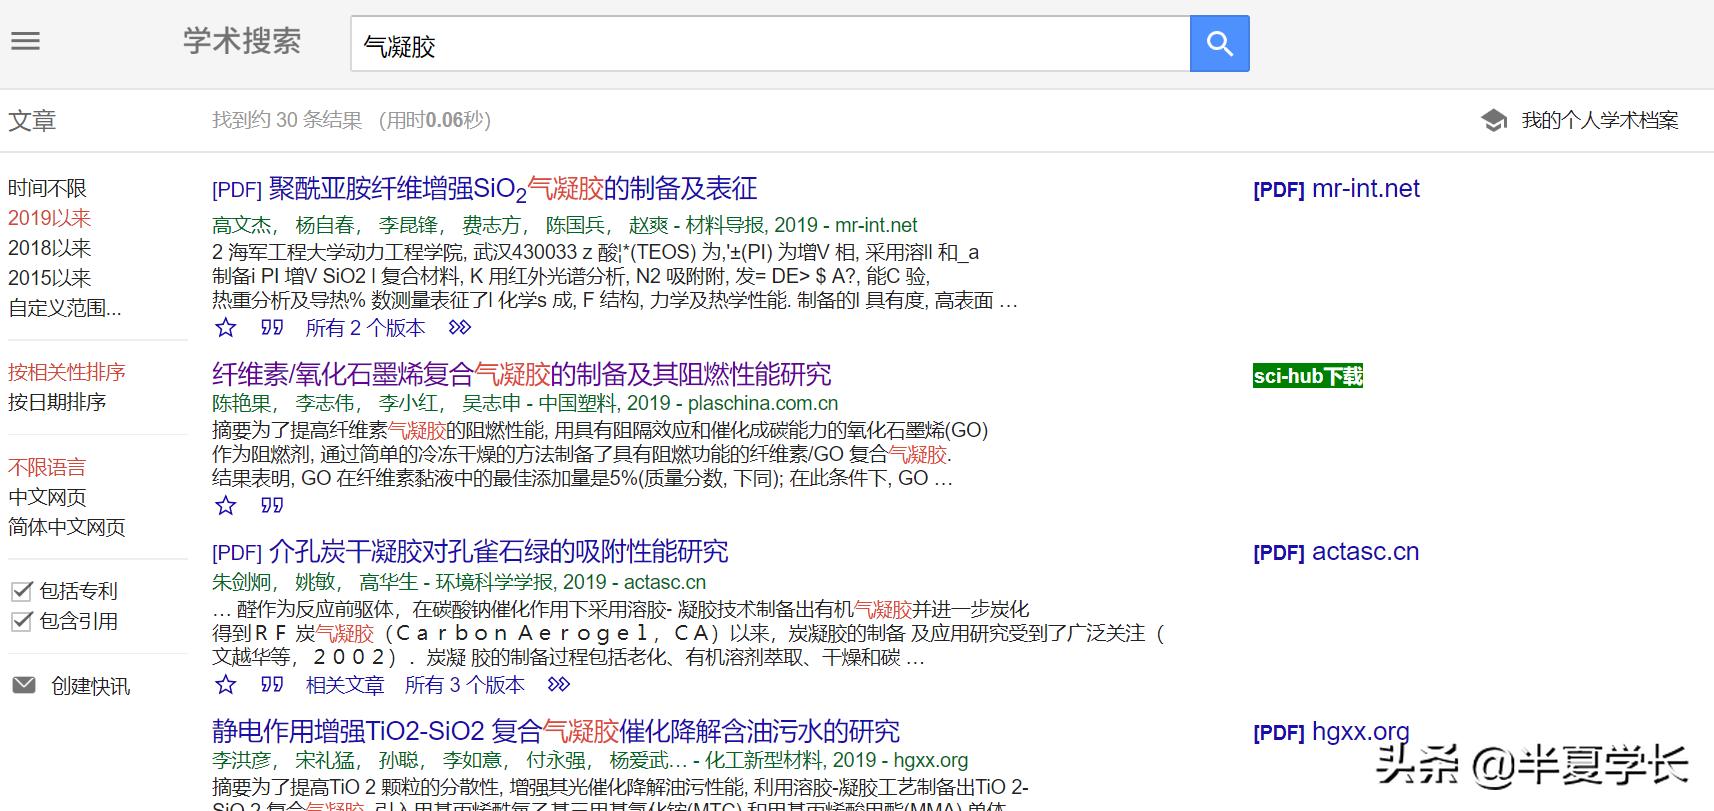Open 我的个人学术档案 link
Viewport: 1714px width, 811px height.
click(1600, 121)
